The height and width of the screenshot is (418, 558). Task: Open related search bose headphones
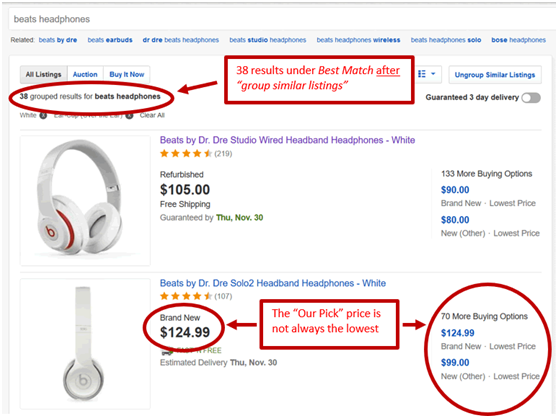518,40
